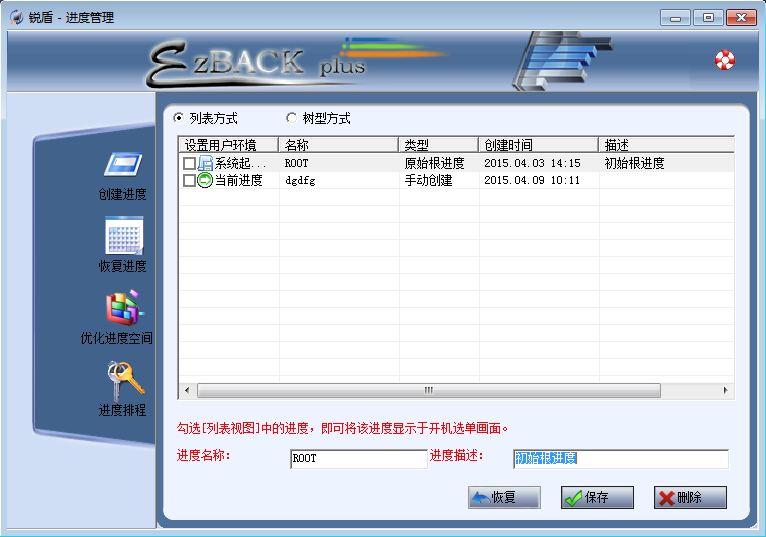Viewport: 766px width, 537px height.
Task: Maximize the 锐盾 进度管理 window
Action: point(708,18)
